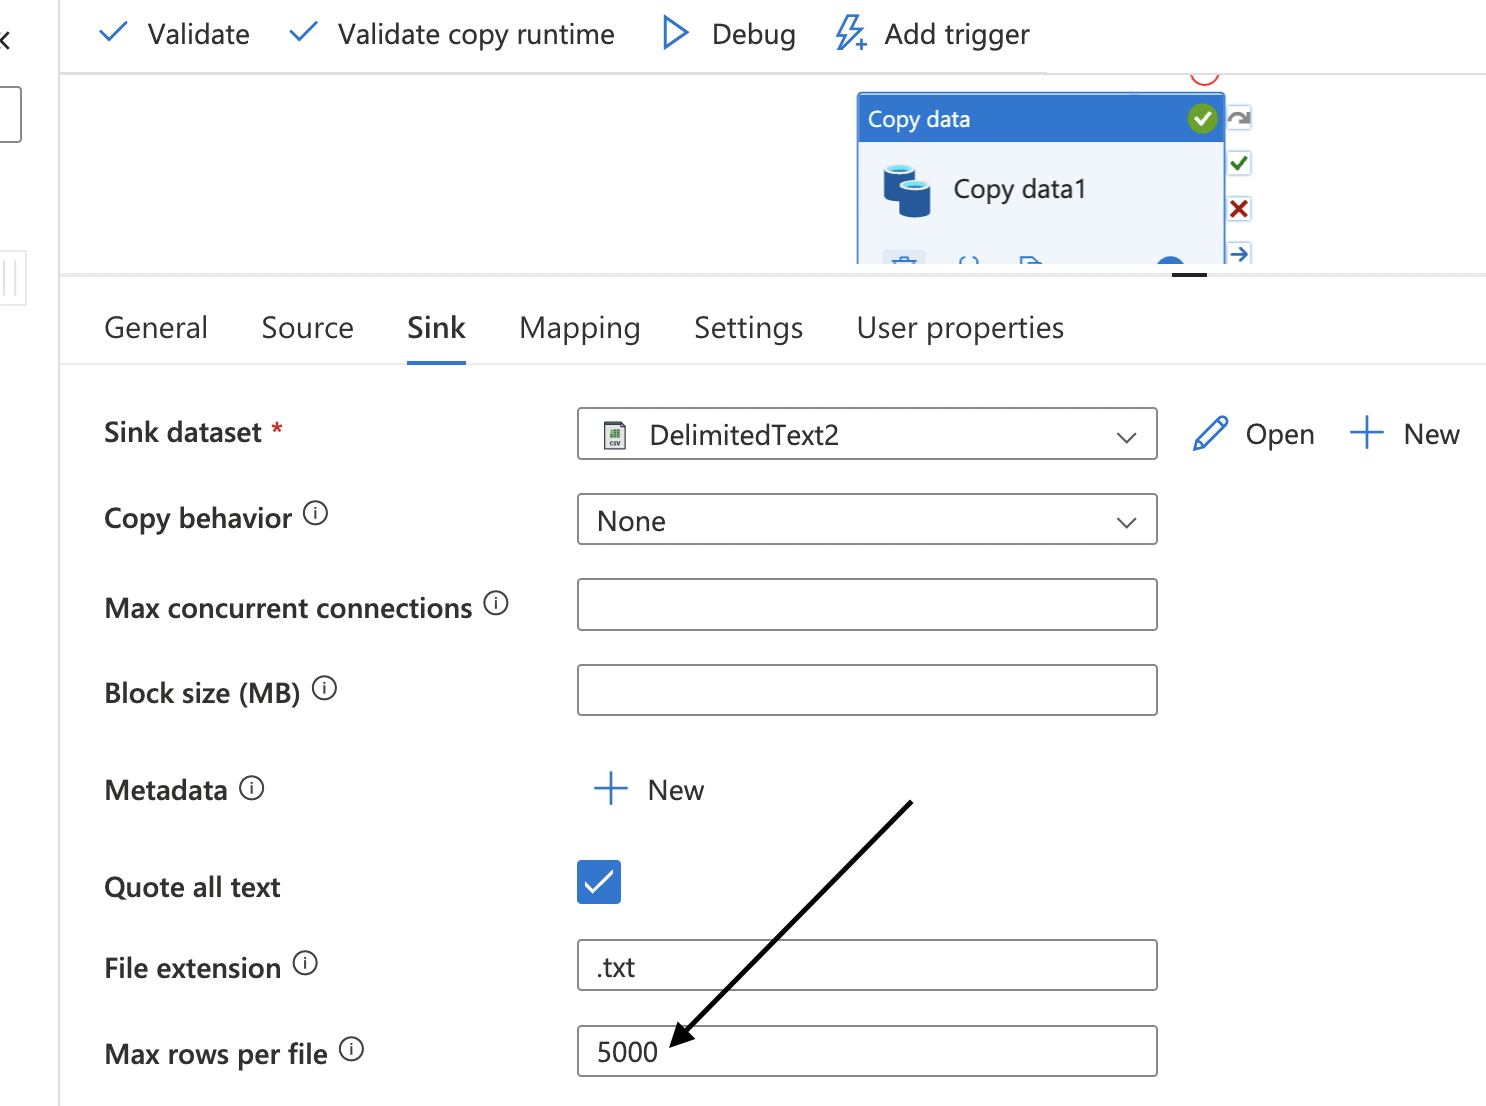Open the DelimitedText2 dataset with the pencil icon
The image size is (1486, 1106).
[x=1210, y=434]
